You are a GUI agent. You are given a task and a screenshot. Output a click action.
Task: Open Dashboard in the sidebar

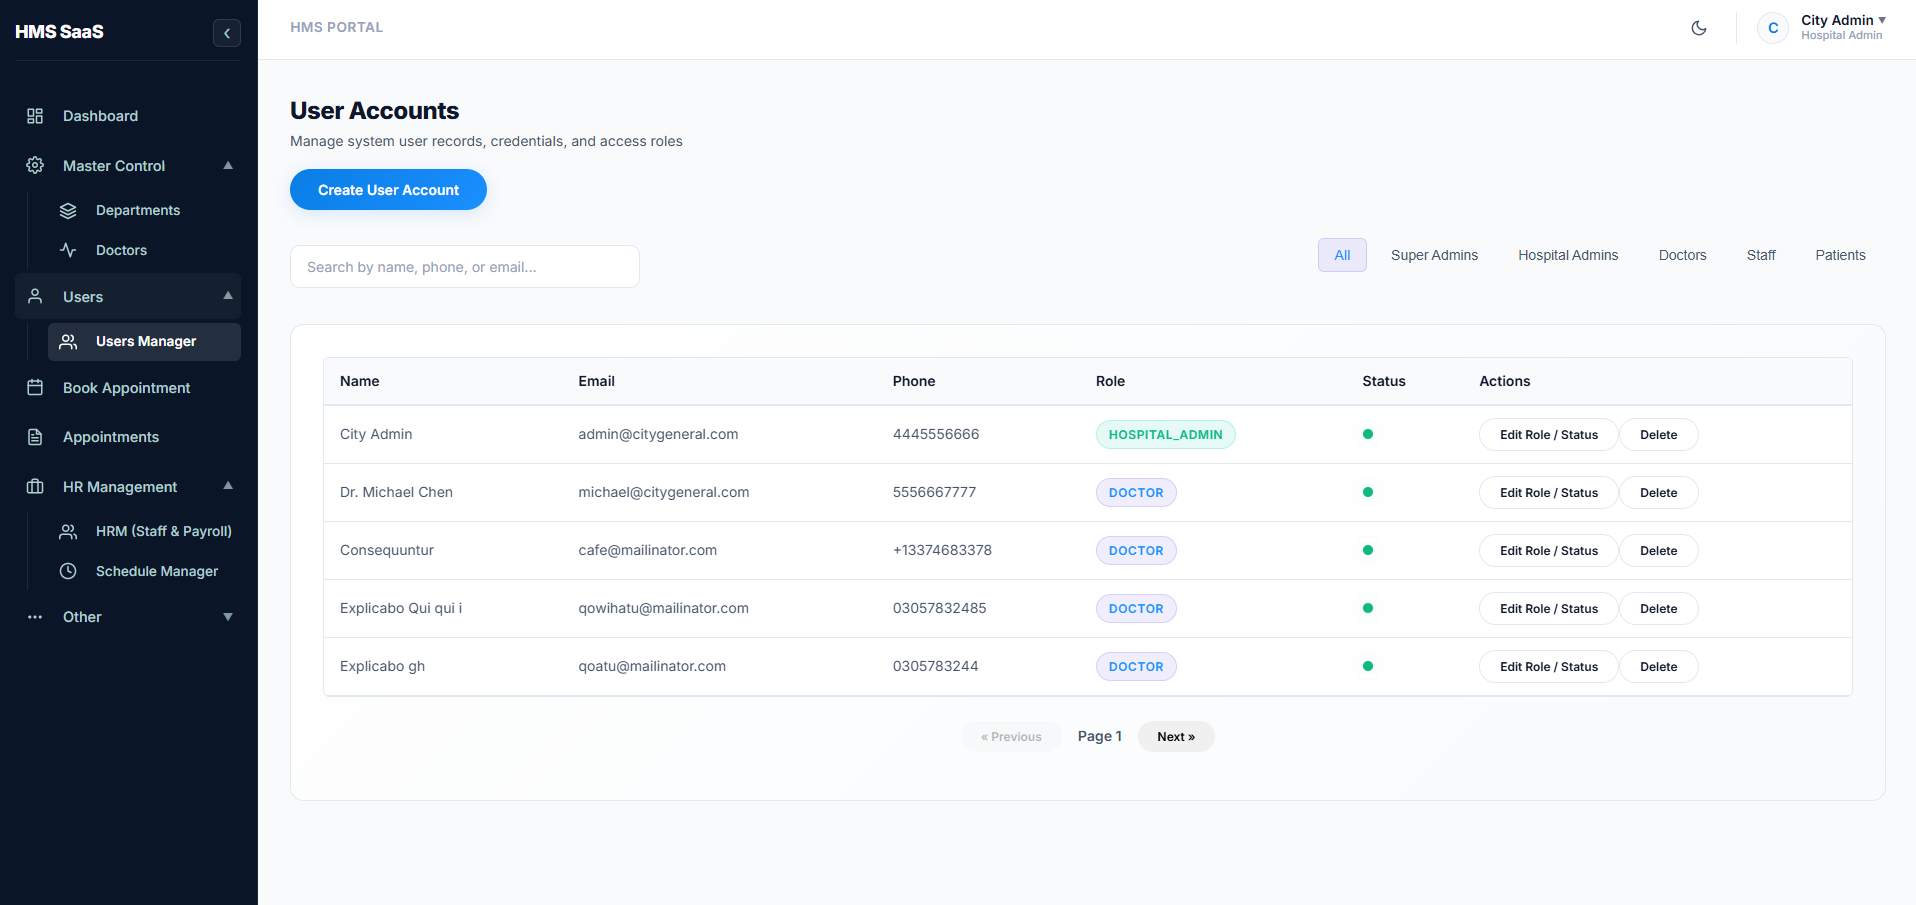[128, 116]
